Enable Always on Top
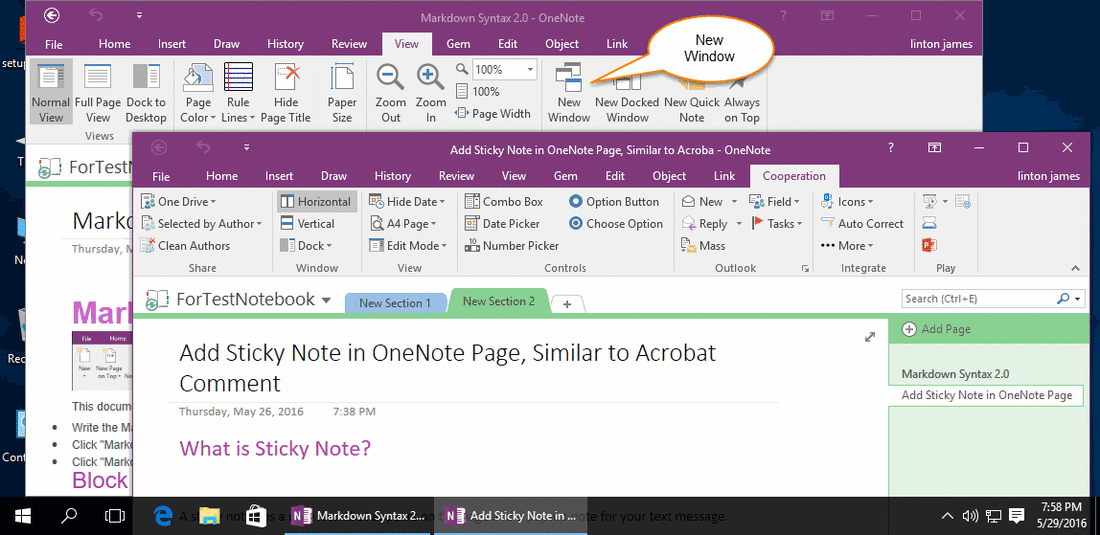 (742, 93)
